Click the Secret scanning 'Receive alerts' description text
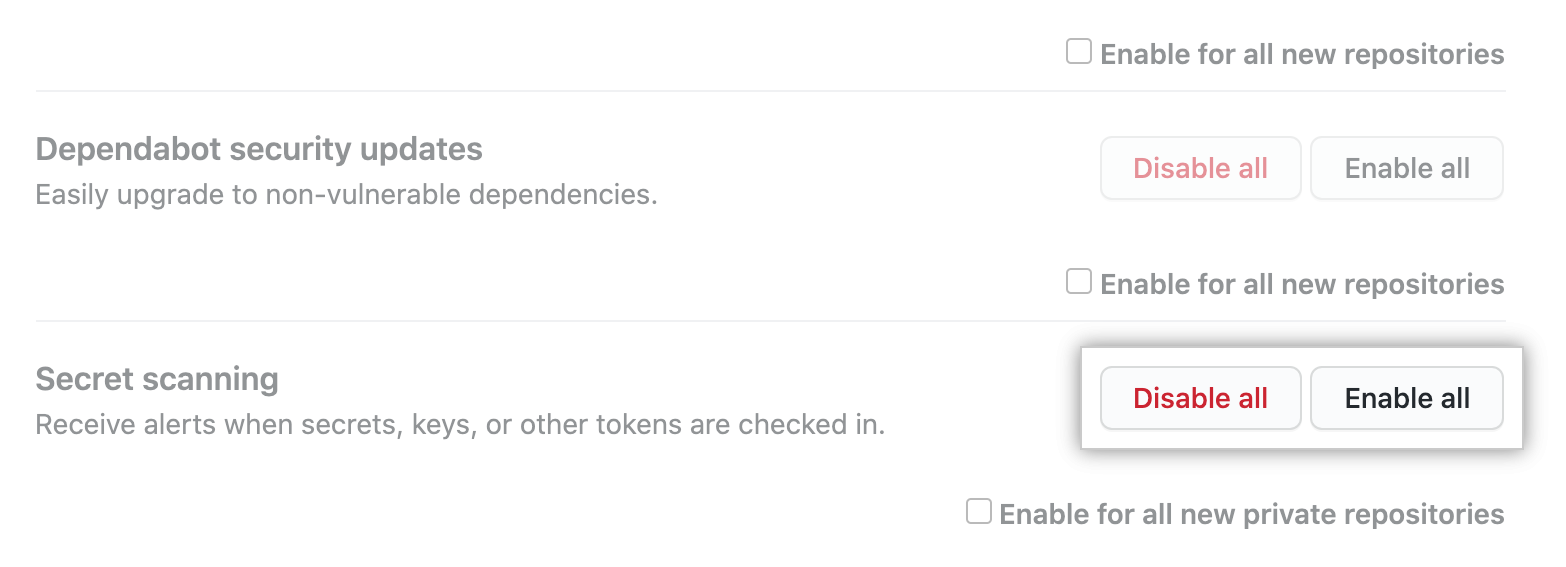Image resolution: width=1566 pixels, height=567 pixels. tap(460, 425)
